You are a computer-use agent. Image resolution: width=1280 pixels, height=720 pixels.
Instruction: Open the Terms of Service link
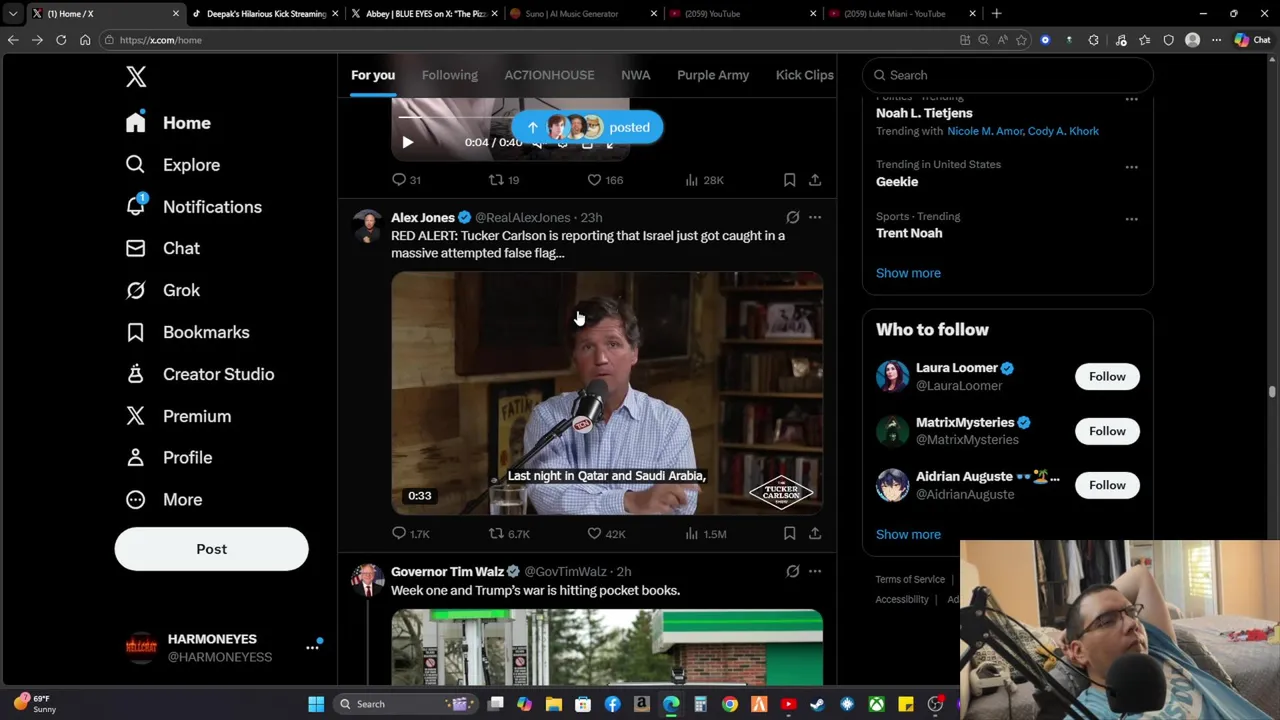910,579
